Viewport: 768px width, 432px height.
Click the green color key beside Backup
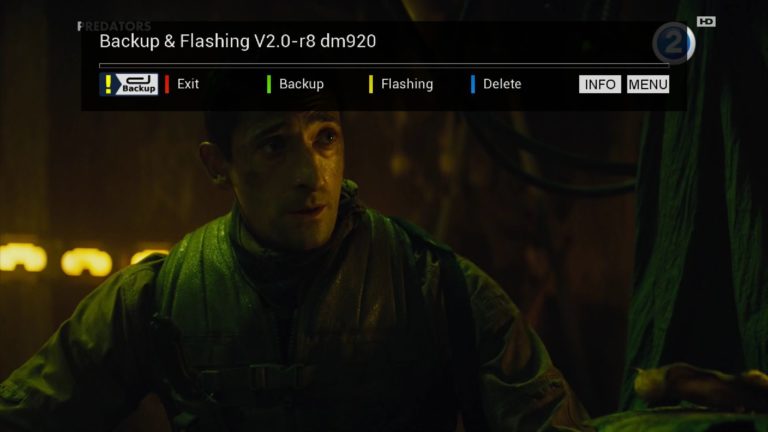tap(269, 84)
